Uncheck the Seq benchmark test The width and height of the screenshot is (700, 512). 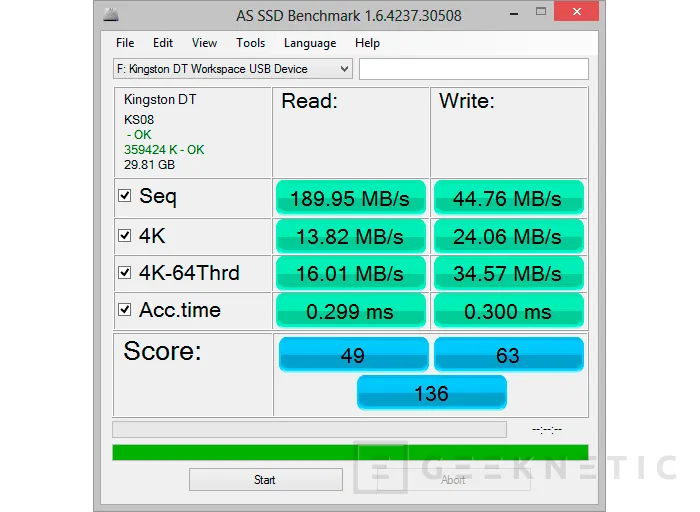125,197
